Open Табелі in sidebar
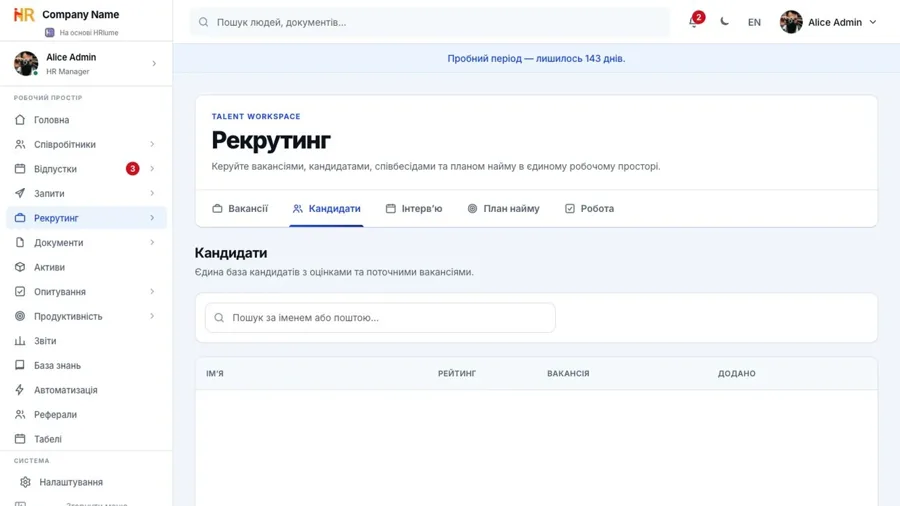 point(86,439)
